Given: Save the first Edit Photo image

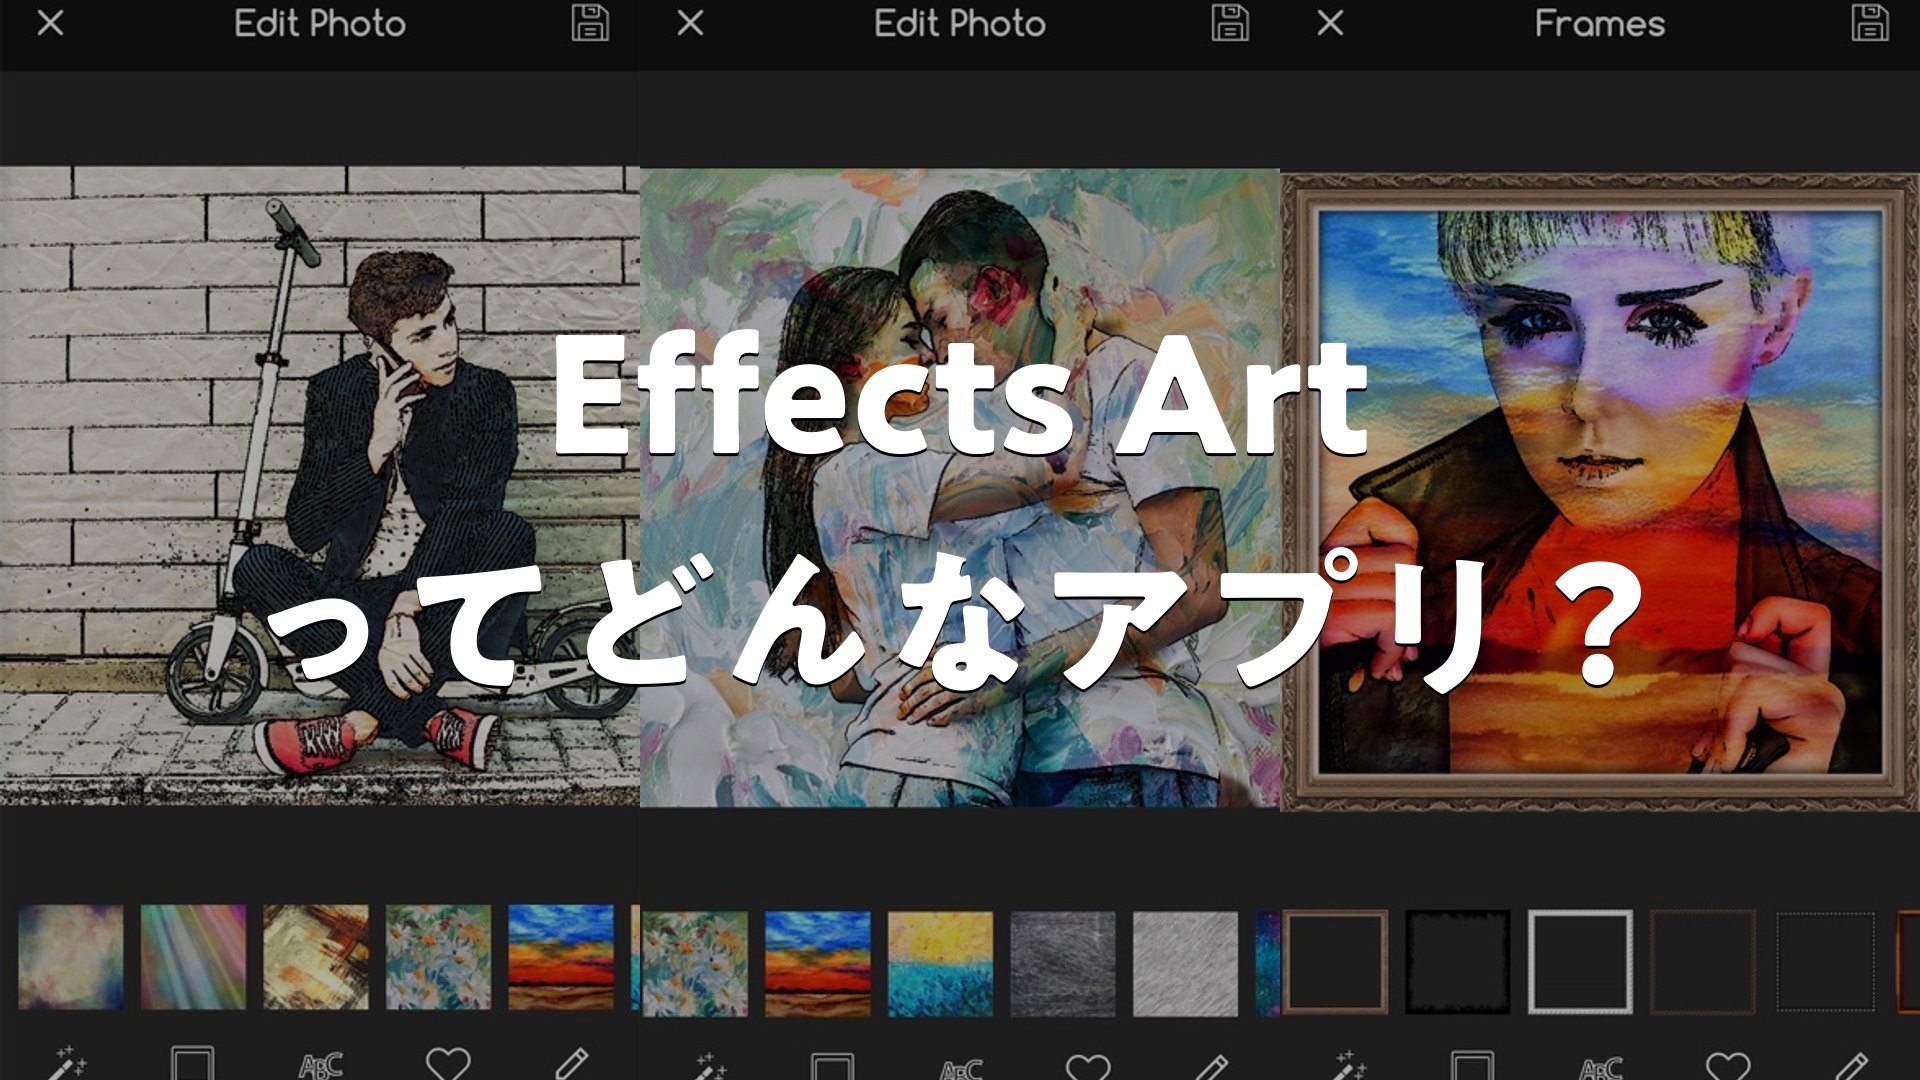Looking at the screenshot, I should click(589, 23).
